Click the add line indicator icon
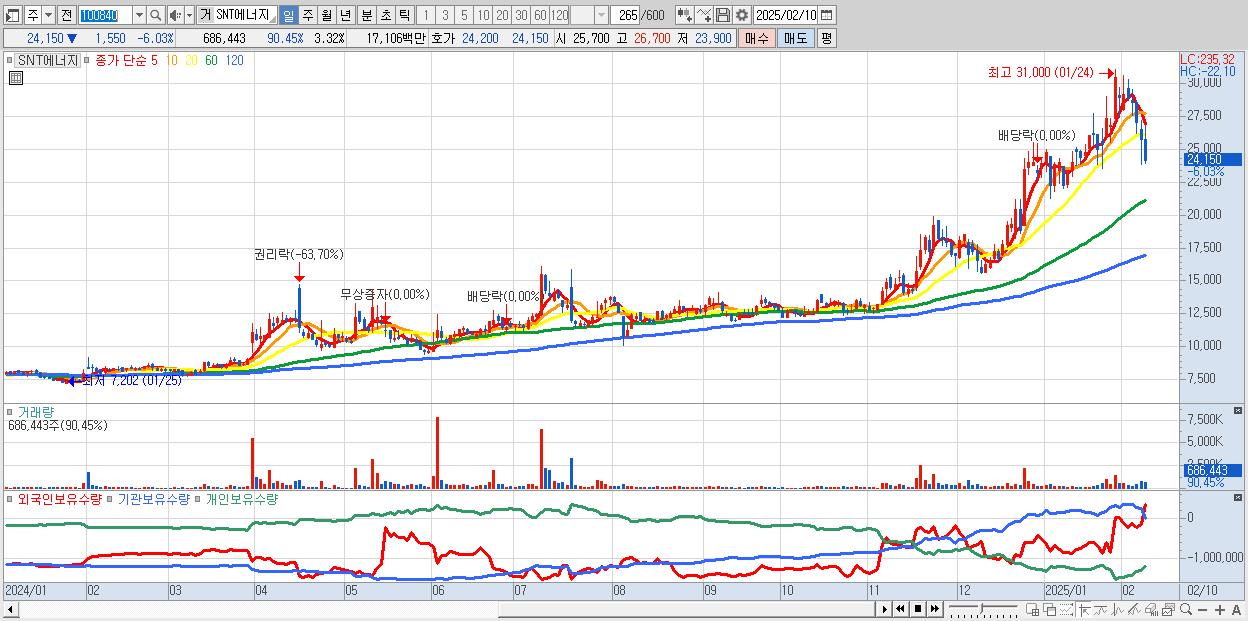1248x621 pixels. pyautogui.click(x=704, y=15)
